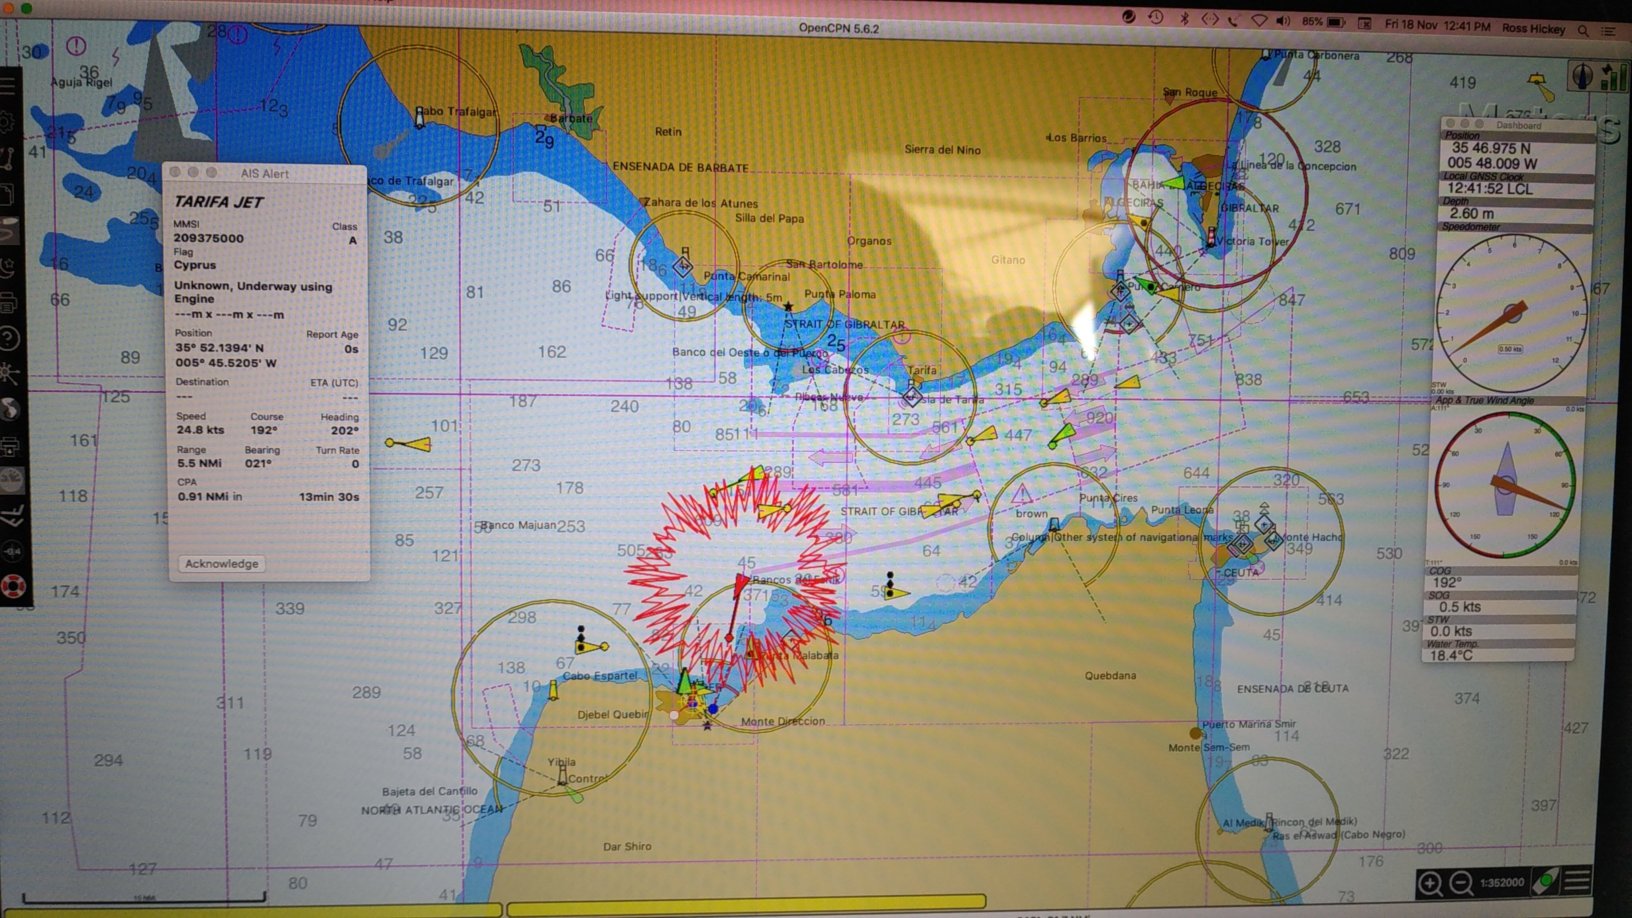
Task: Click the GNSS clock value 12:41:52 LCL
Action: 1489,188
